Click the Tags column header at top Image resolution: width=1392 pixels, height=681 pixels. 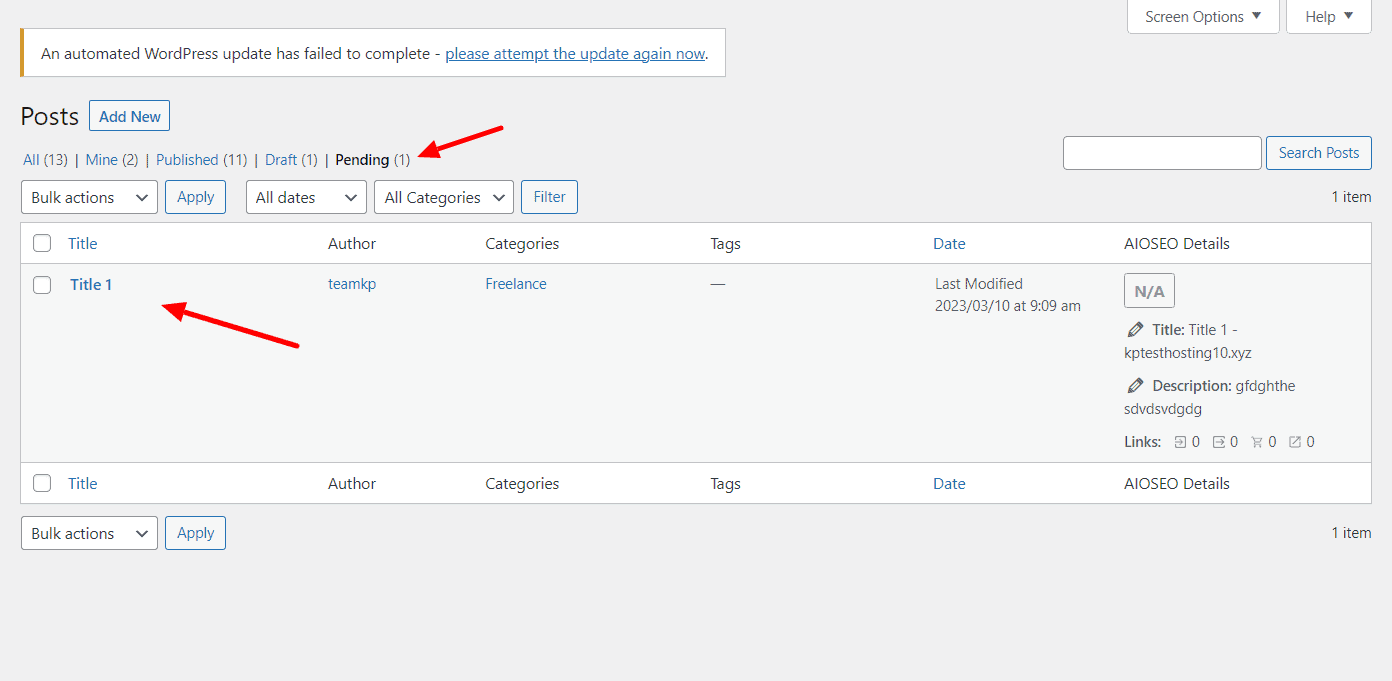pyautogui.click(x=725, y=243)
